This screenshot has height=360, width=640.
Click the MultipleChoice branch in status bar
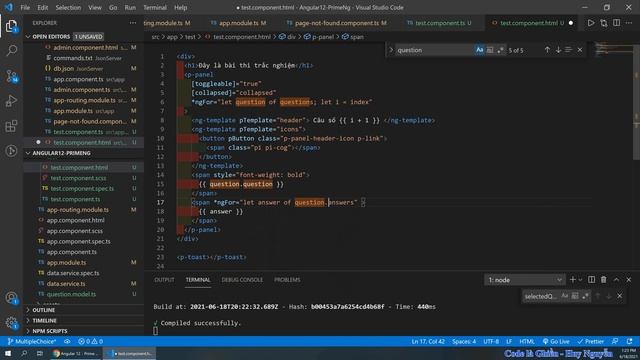[31, 341]
